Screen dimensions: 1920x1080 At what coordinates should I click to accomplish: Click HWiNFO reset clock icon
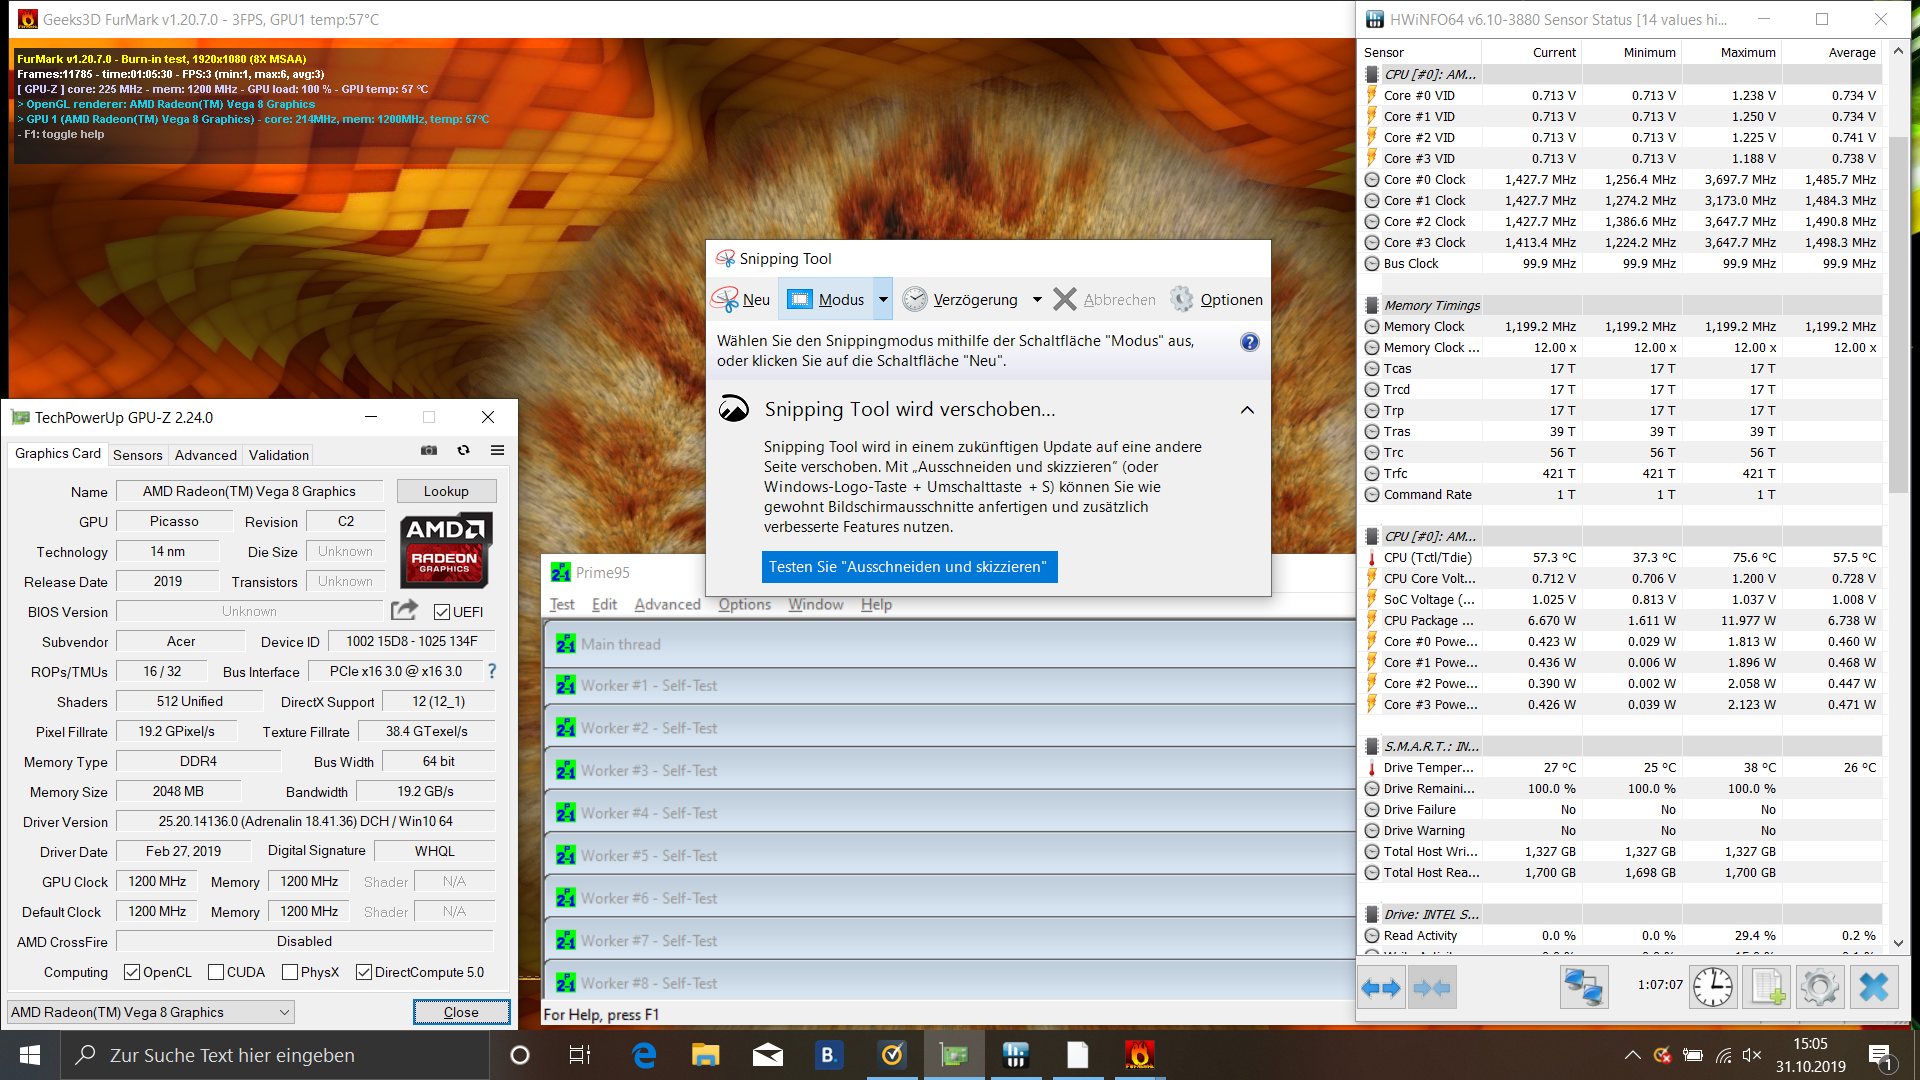pos(1712,987)
